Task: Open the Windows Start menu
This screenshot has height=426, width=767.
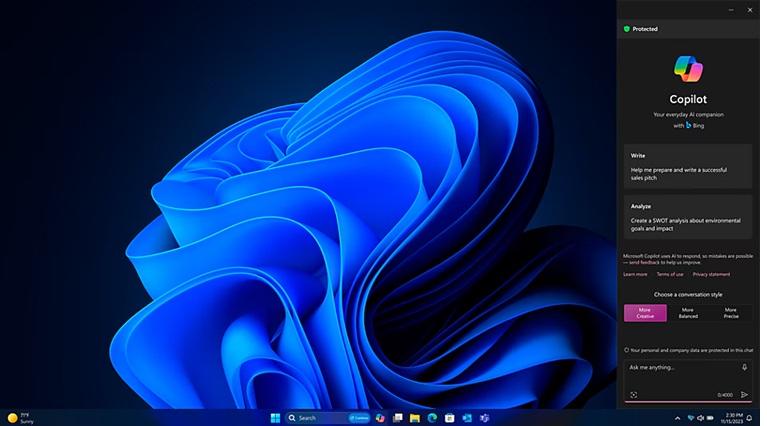Action: 275,418
